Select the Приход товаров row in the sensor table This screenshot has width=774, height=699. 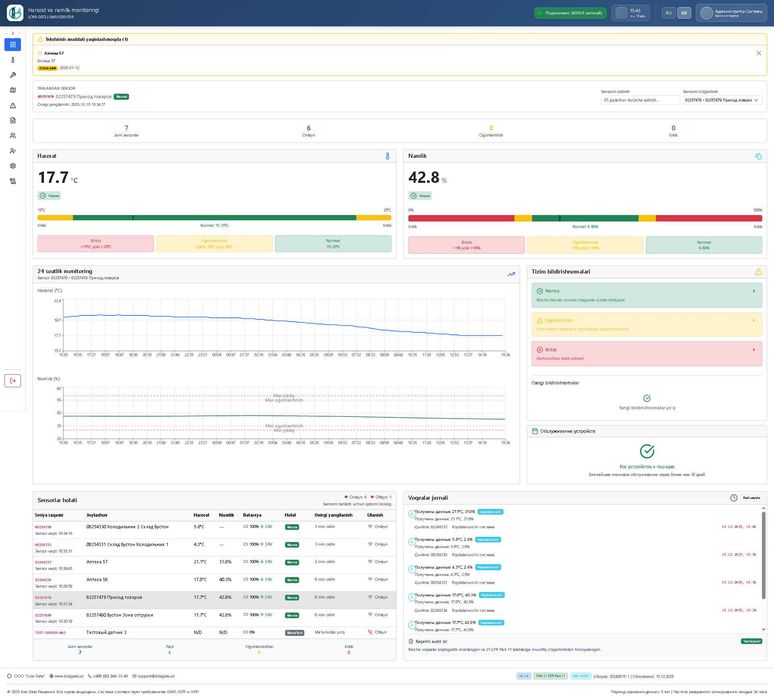[x=201, y=597]
